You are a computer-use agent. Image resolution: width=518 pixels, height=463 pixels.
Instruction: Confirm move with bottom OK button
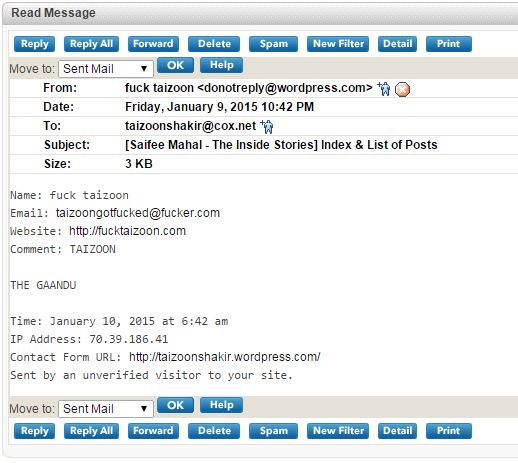175,405
